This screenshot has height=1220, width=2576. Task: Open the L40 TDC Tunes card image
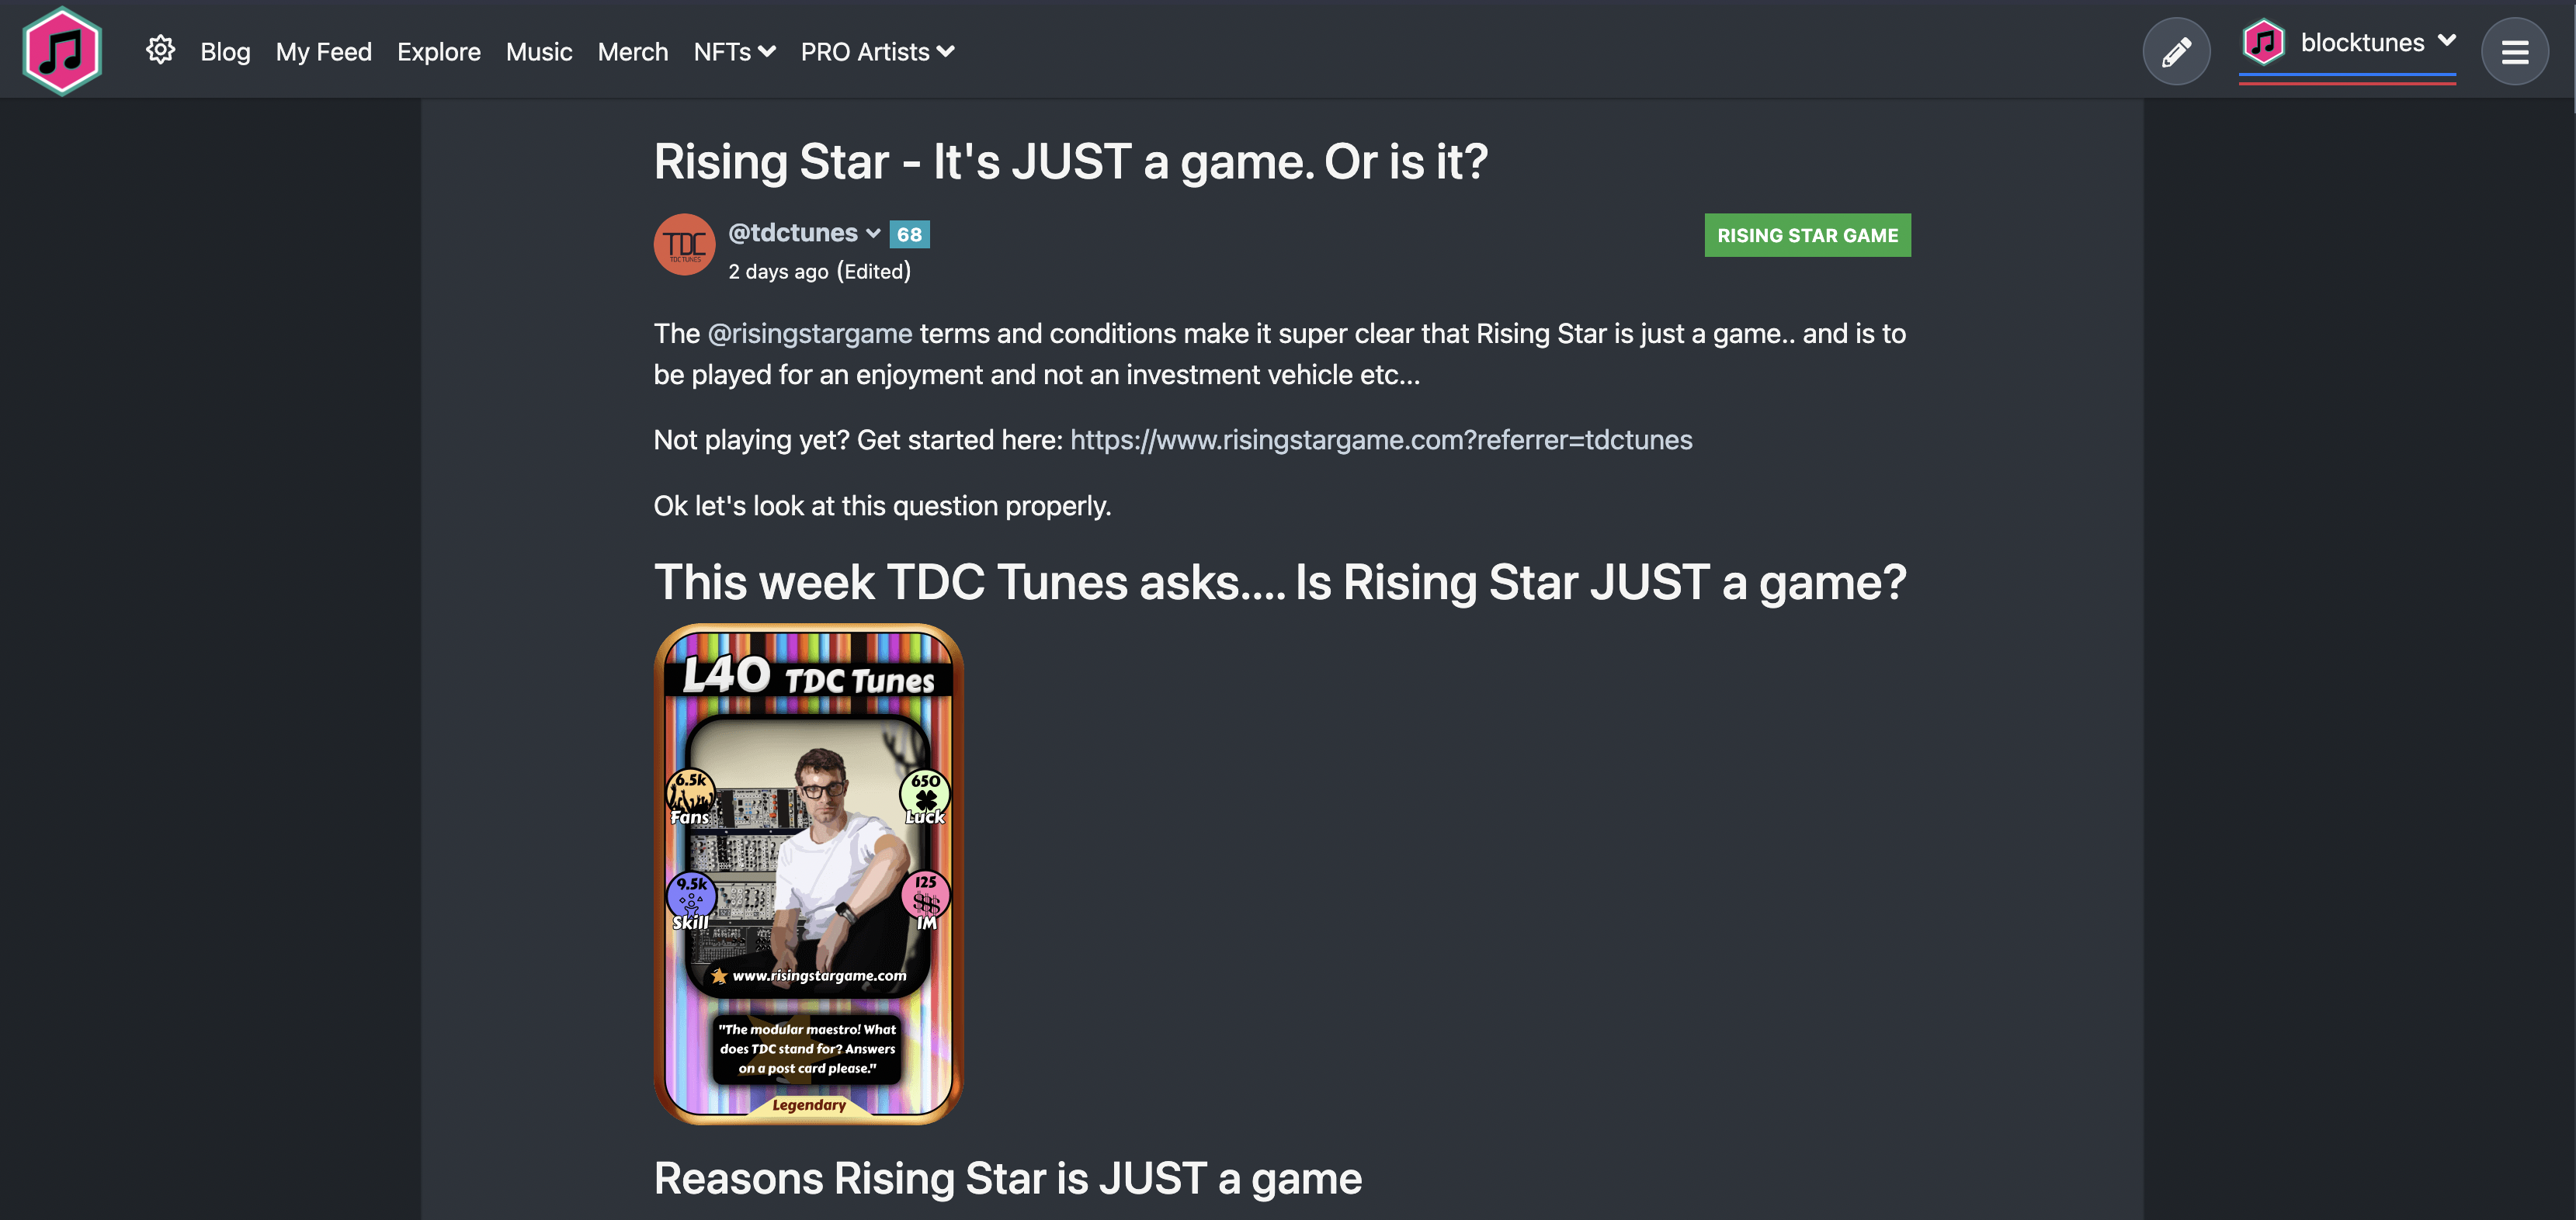coord(808,874)
